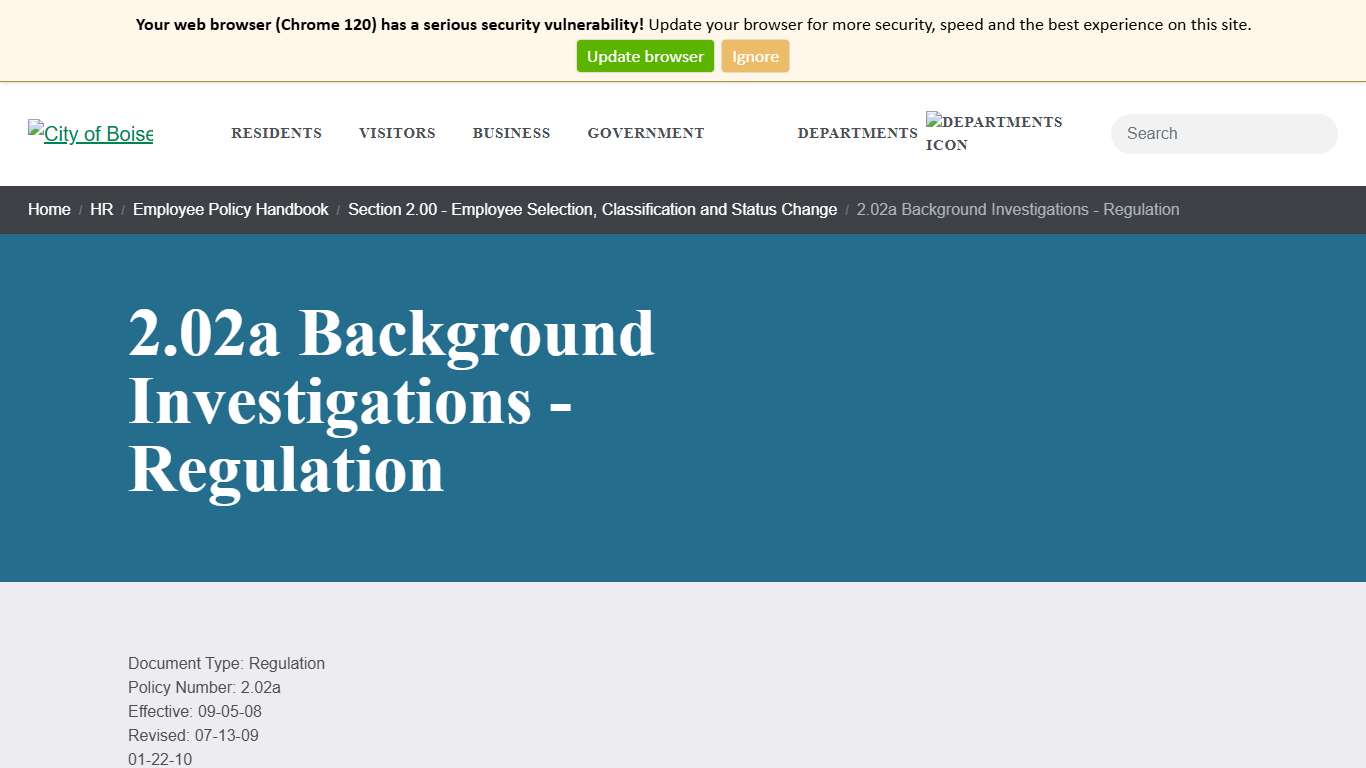Click the current page breadcrumb 2.02a

[x=1017, y=210]
